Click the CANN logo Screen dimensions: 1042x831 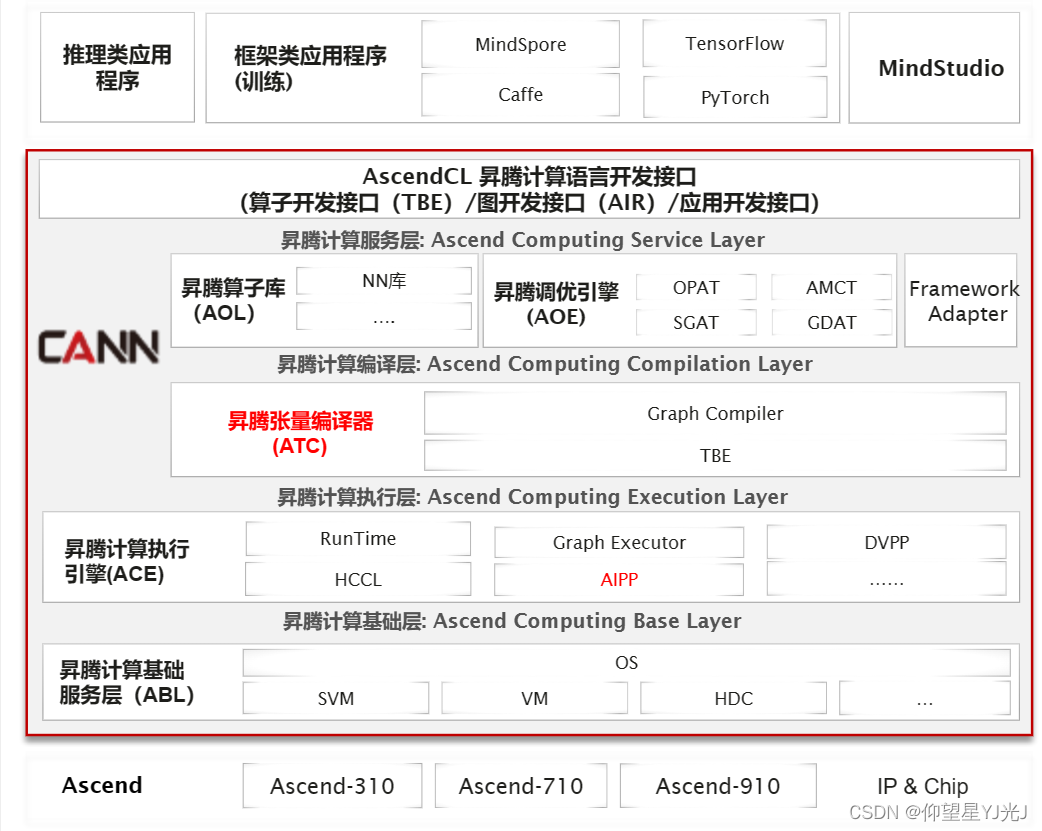click(97, 345)
